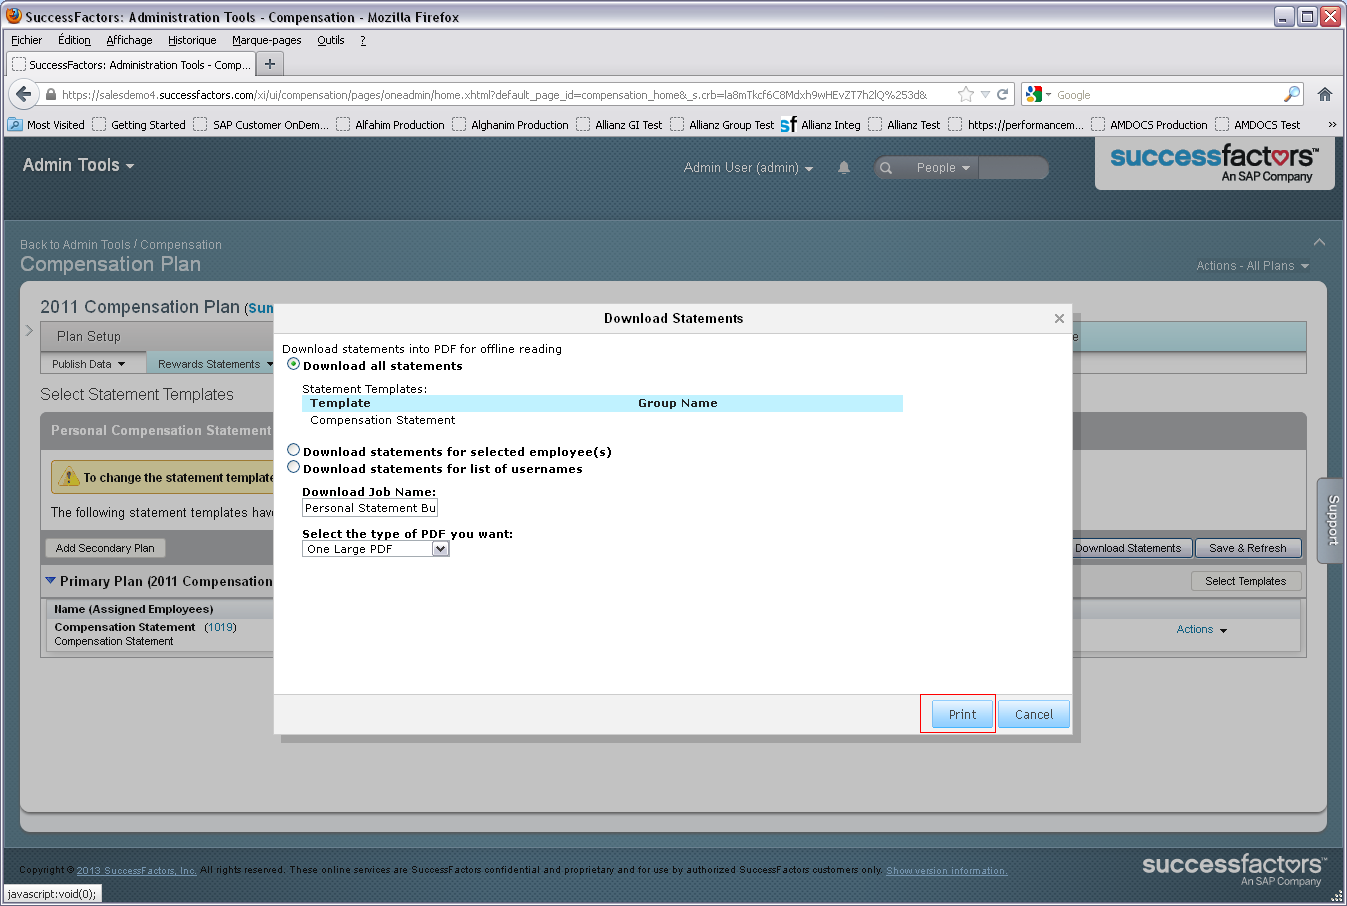Show more bookmarks chevron
The width and height of the screenshot is (1347, 906).
click(1332, 125)
